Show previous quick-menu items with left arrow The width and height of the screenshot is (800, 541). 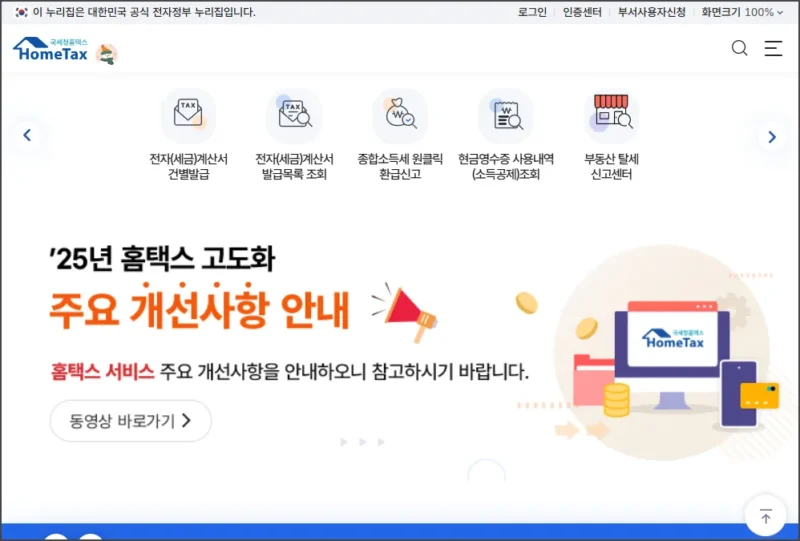coord(27,135)
